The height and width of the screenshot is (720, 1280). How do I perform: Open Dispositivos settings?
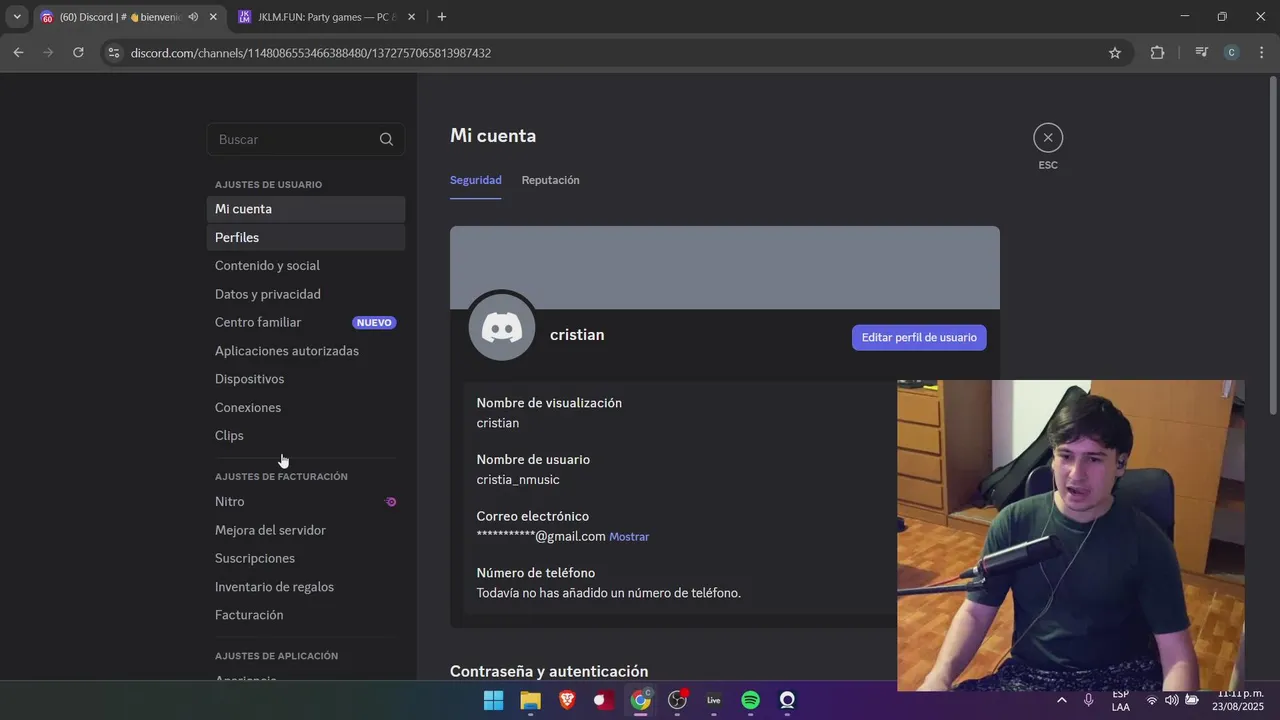306,379
